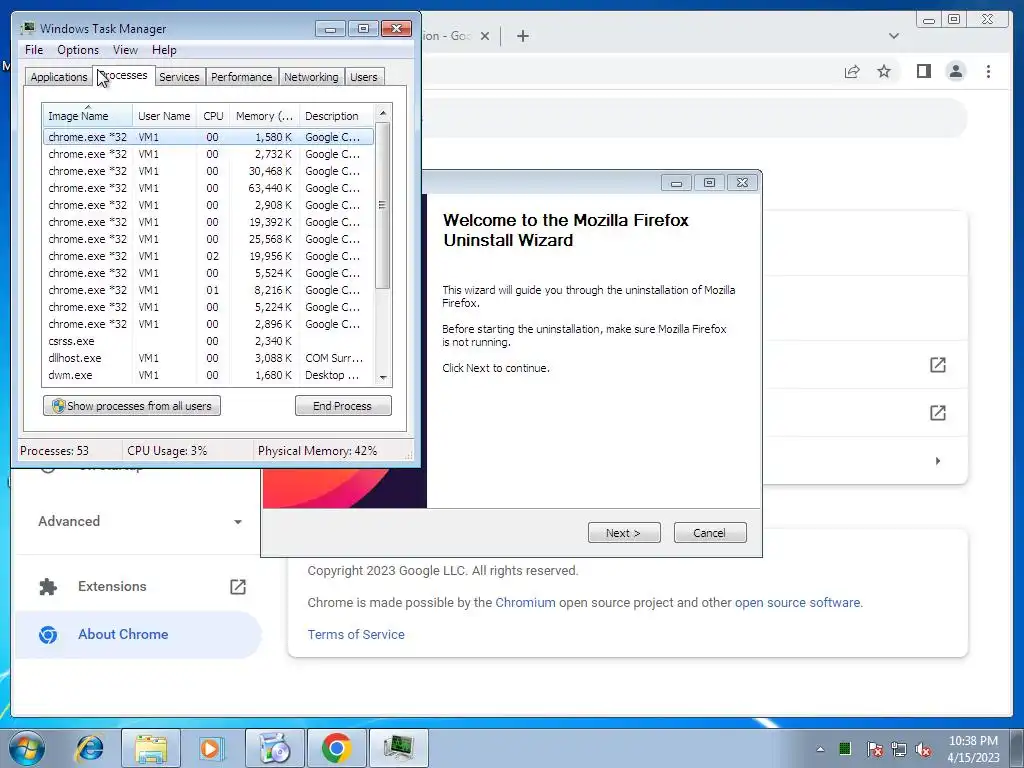Image resolution: width=1024 pixels, height=768 pixels.
Task: Click the Task Manager title bar icon
Action: click(x=28, y=28)
